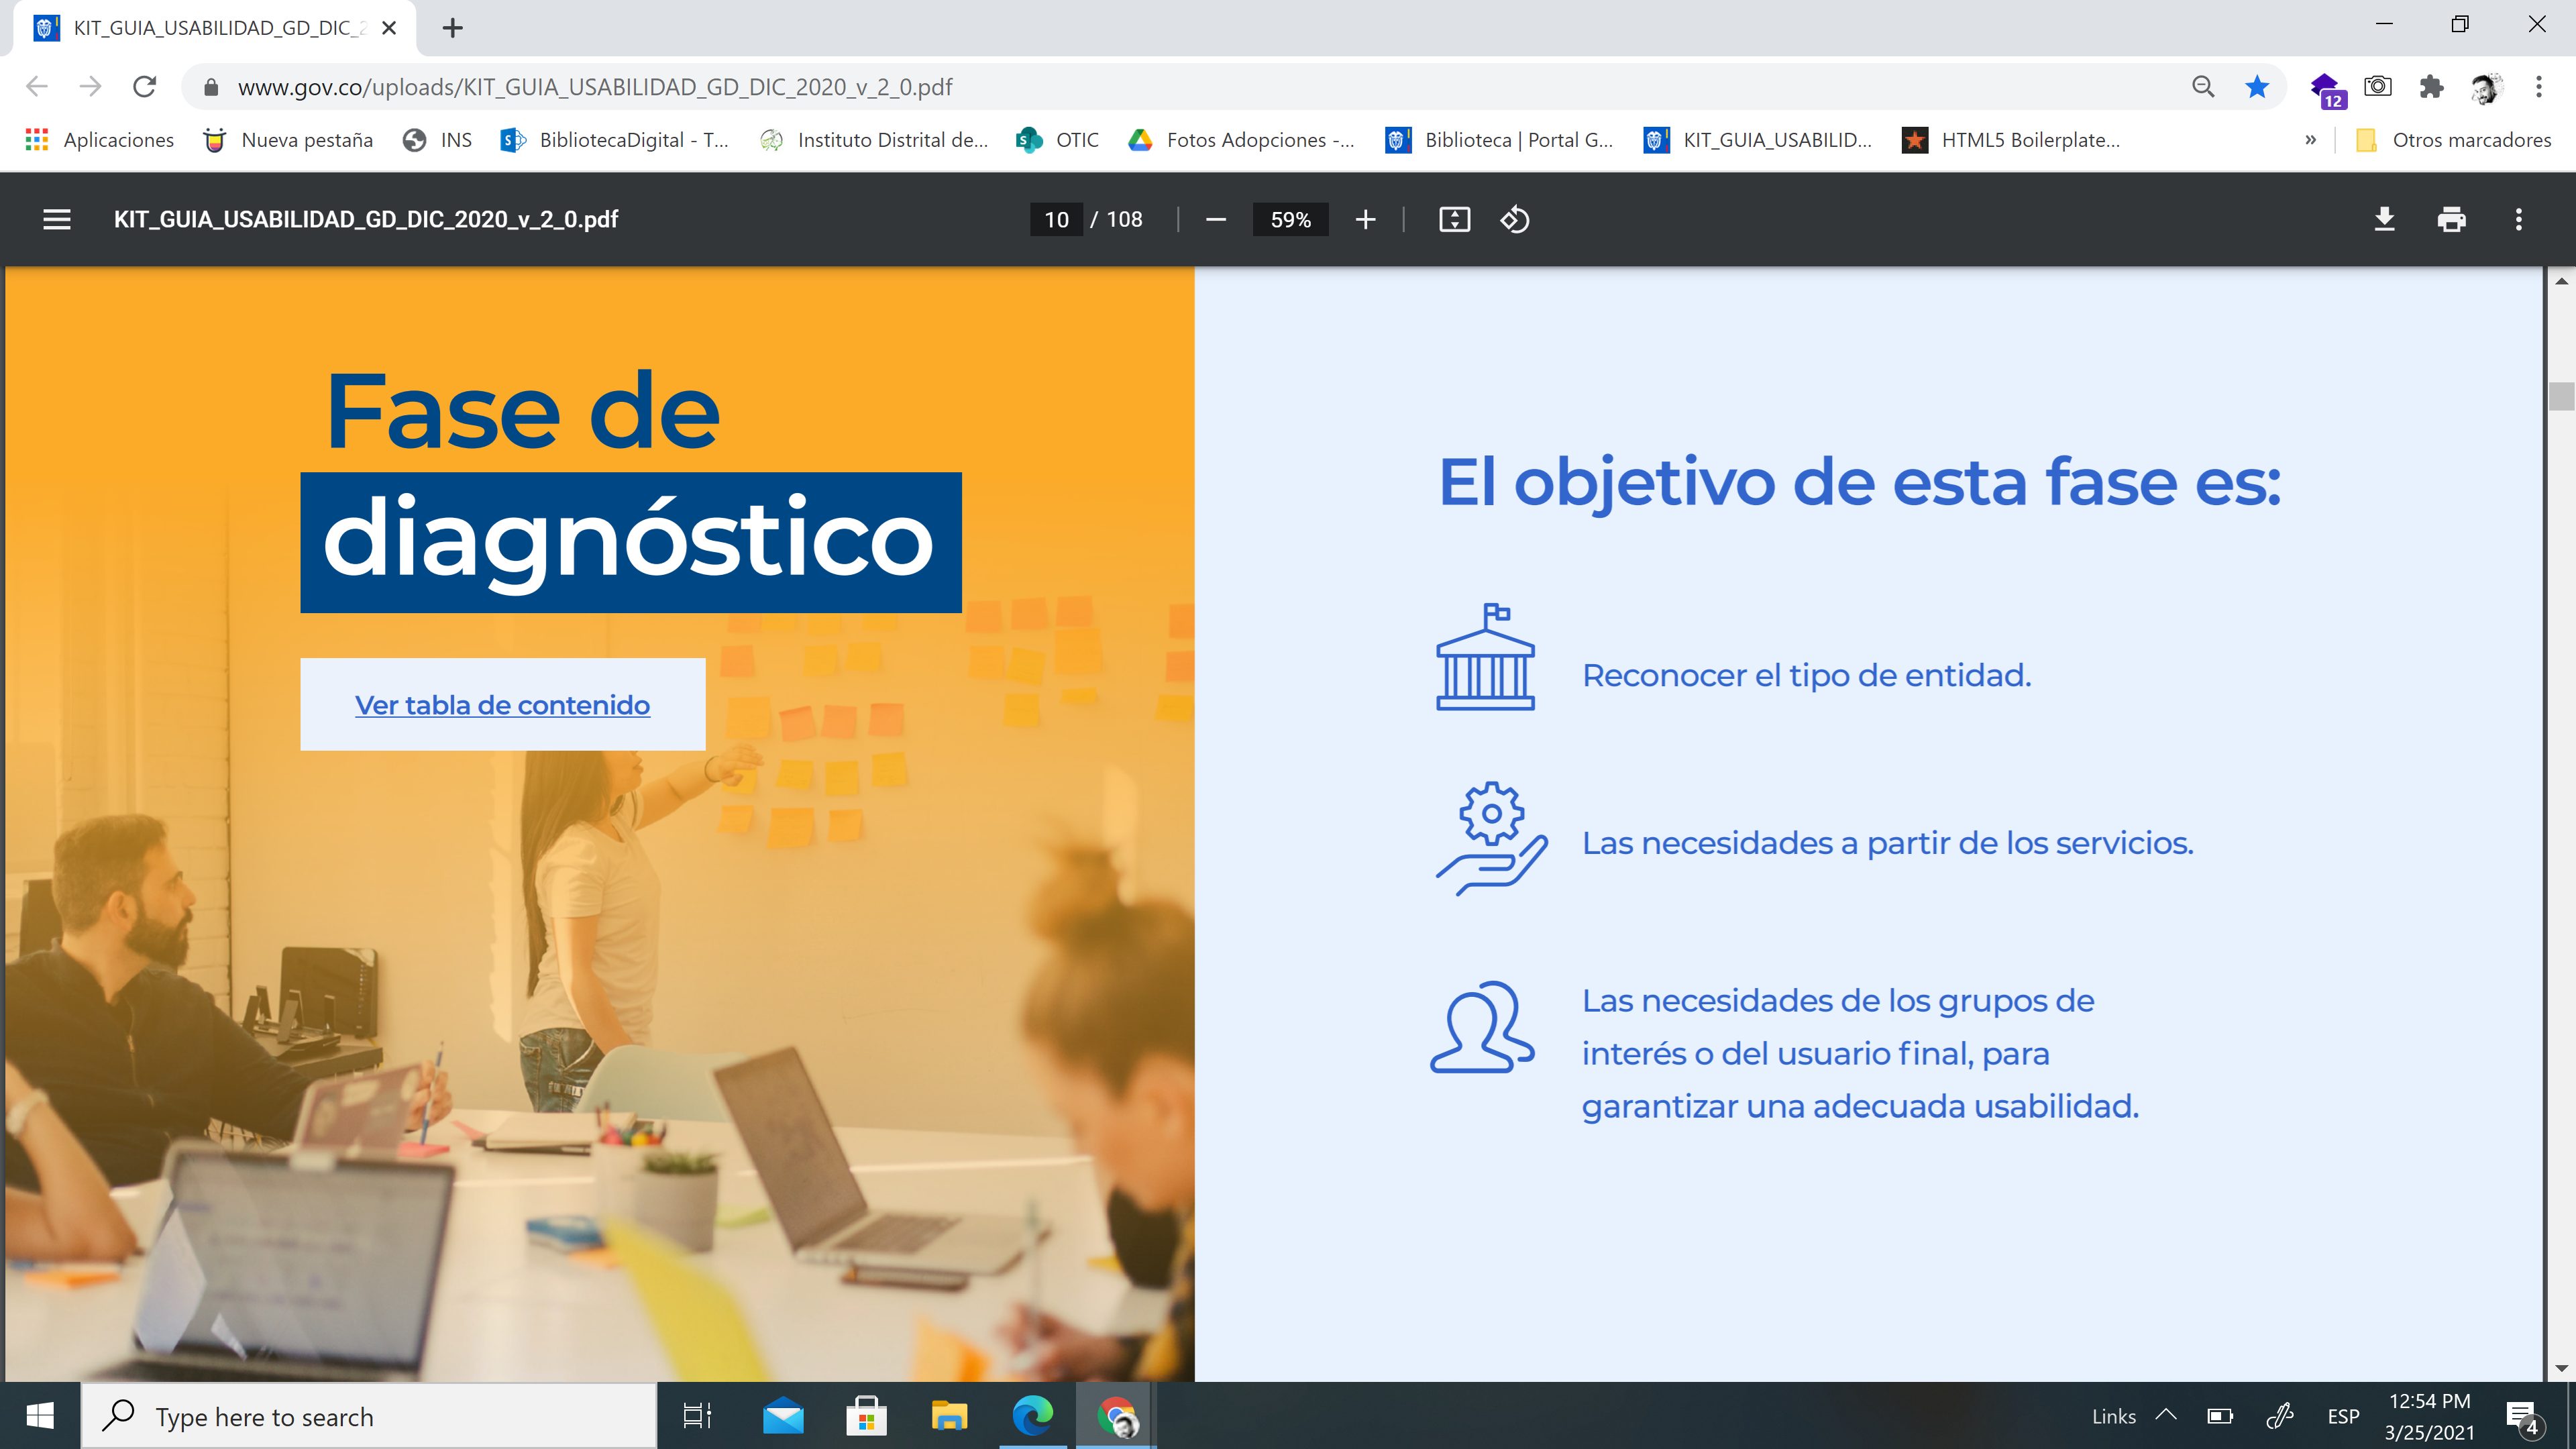Zoom in on the PDF
The width and height of the screenshot is (2576, 1449).
click(1366, 219)
